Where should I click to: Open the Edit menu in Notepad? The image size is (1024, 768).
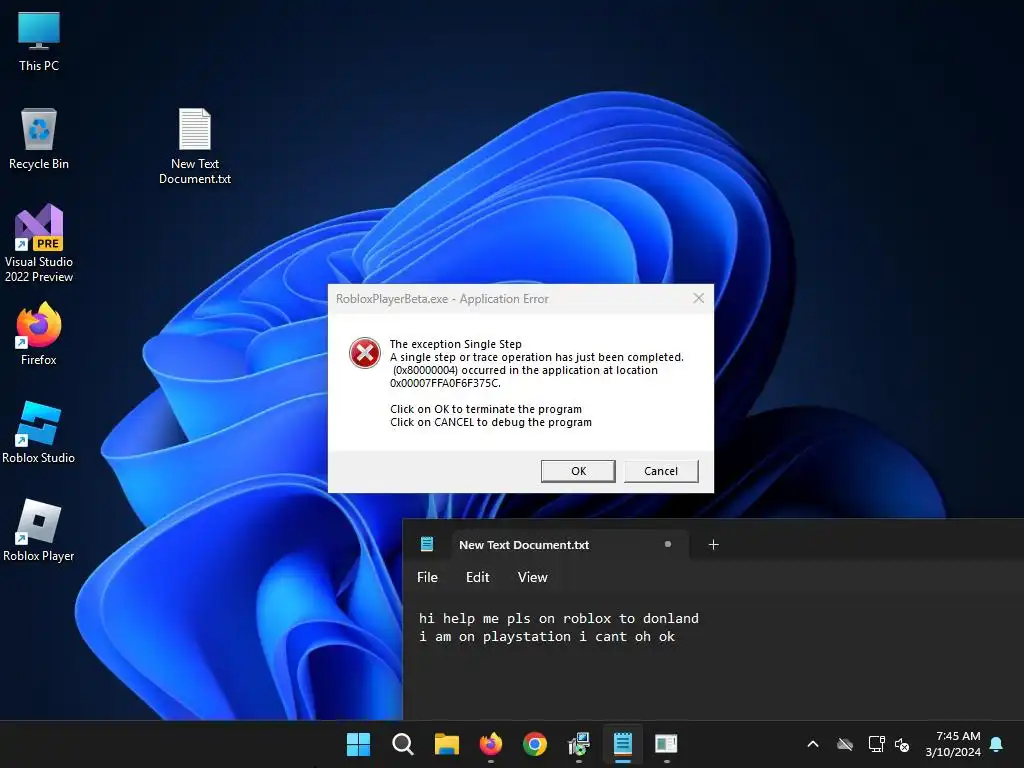477,577
